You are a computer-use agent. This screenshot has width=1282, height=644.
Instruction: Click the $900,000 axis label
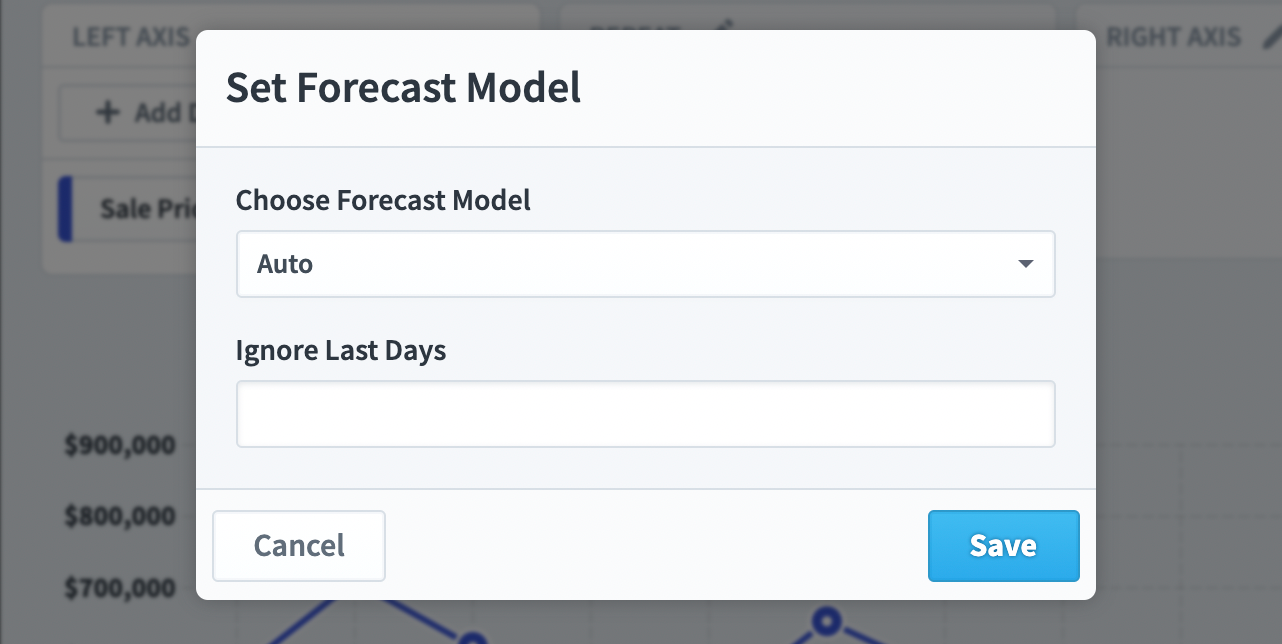pyautogui.click(x=120, y=445)
